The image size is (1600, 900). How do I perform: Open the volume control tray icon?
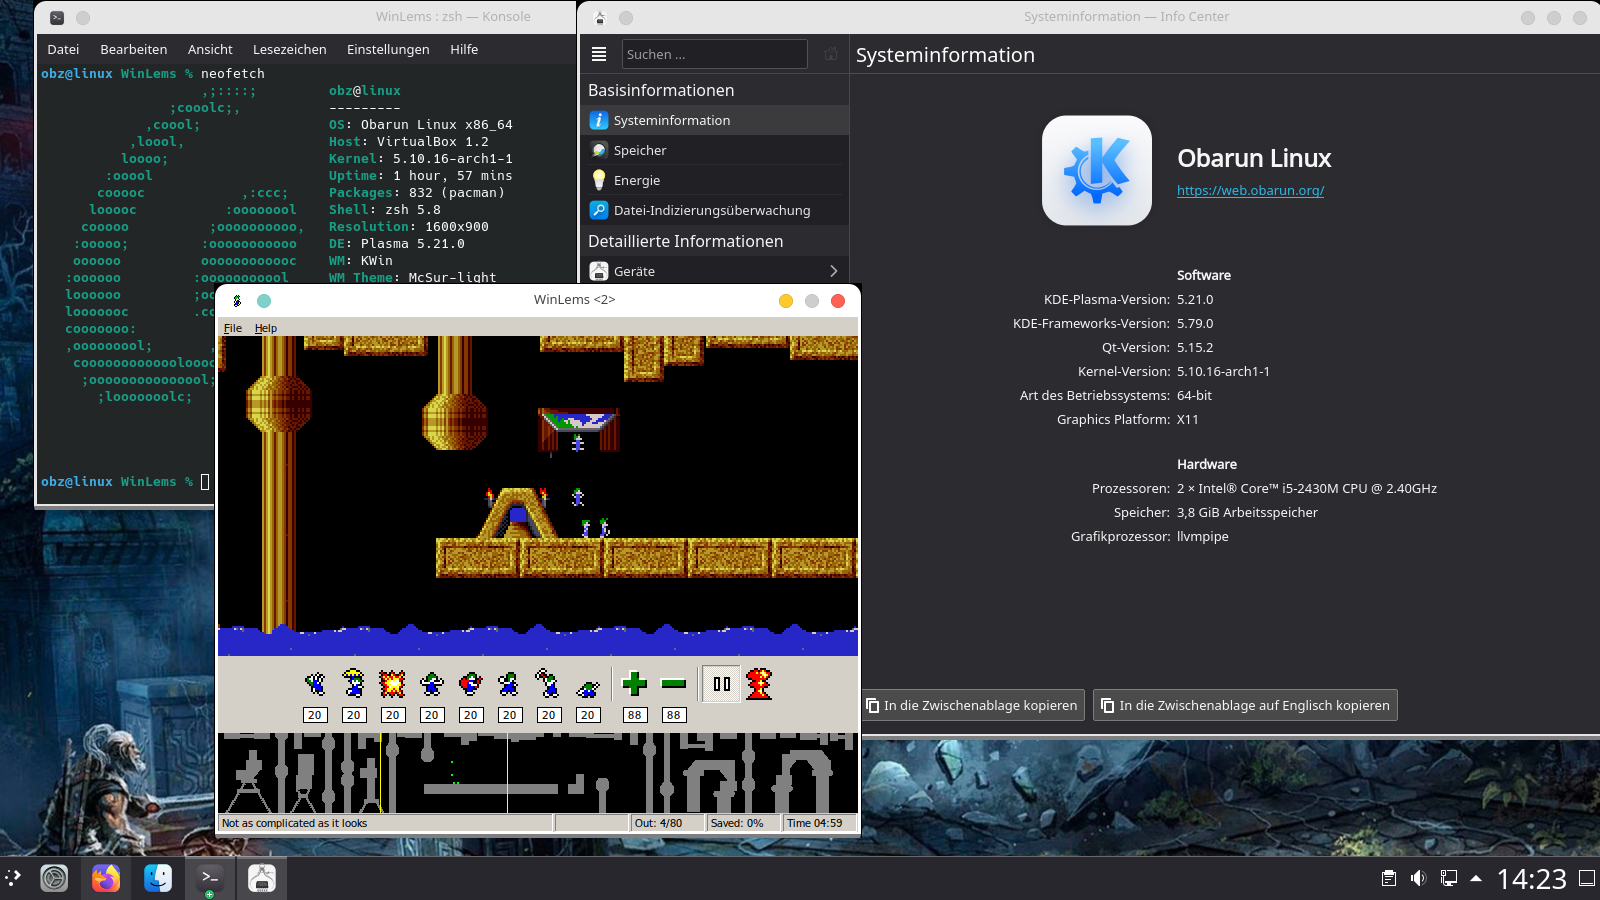(x=1418, y=878)
